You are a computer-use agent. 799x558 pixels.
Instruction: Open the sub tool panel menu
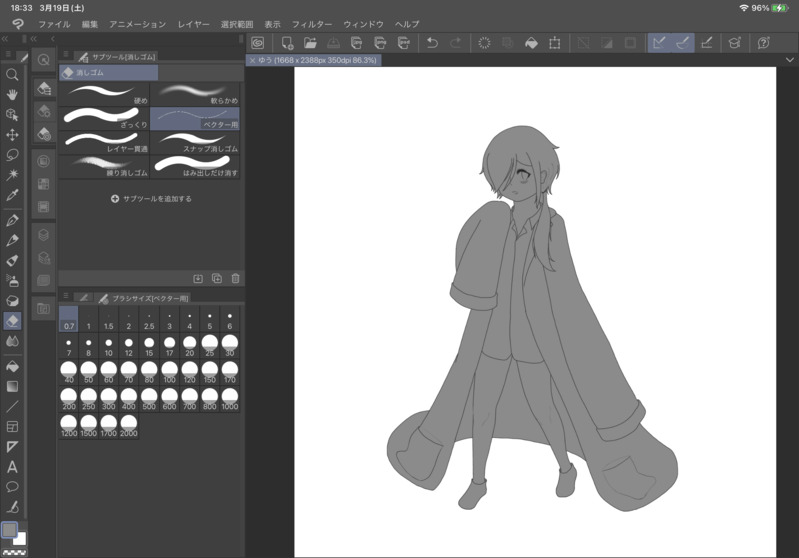click(66, 56)
